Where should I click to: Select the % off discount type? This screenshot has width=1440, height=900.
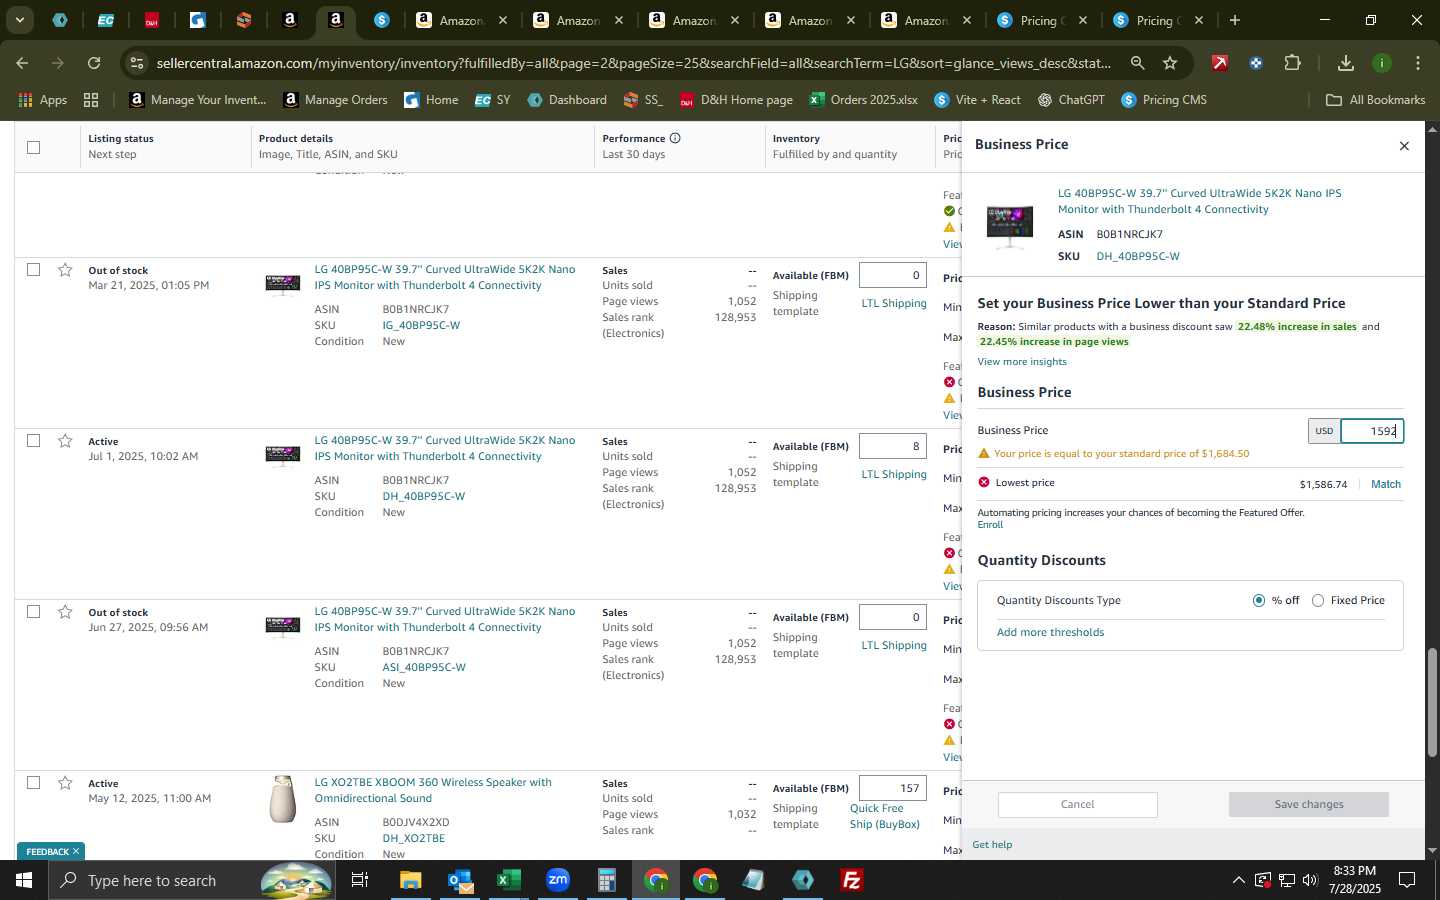[x=1258, y=600]
